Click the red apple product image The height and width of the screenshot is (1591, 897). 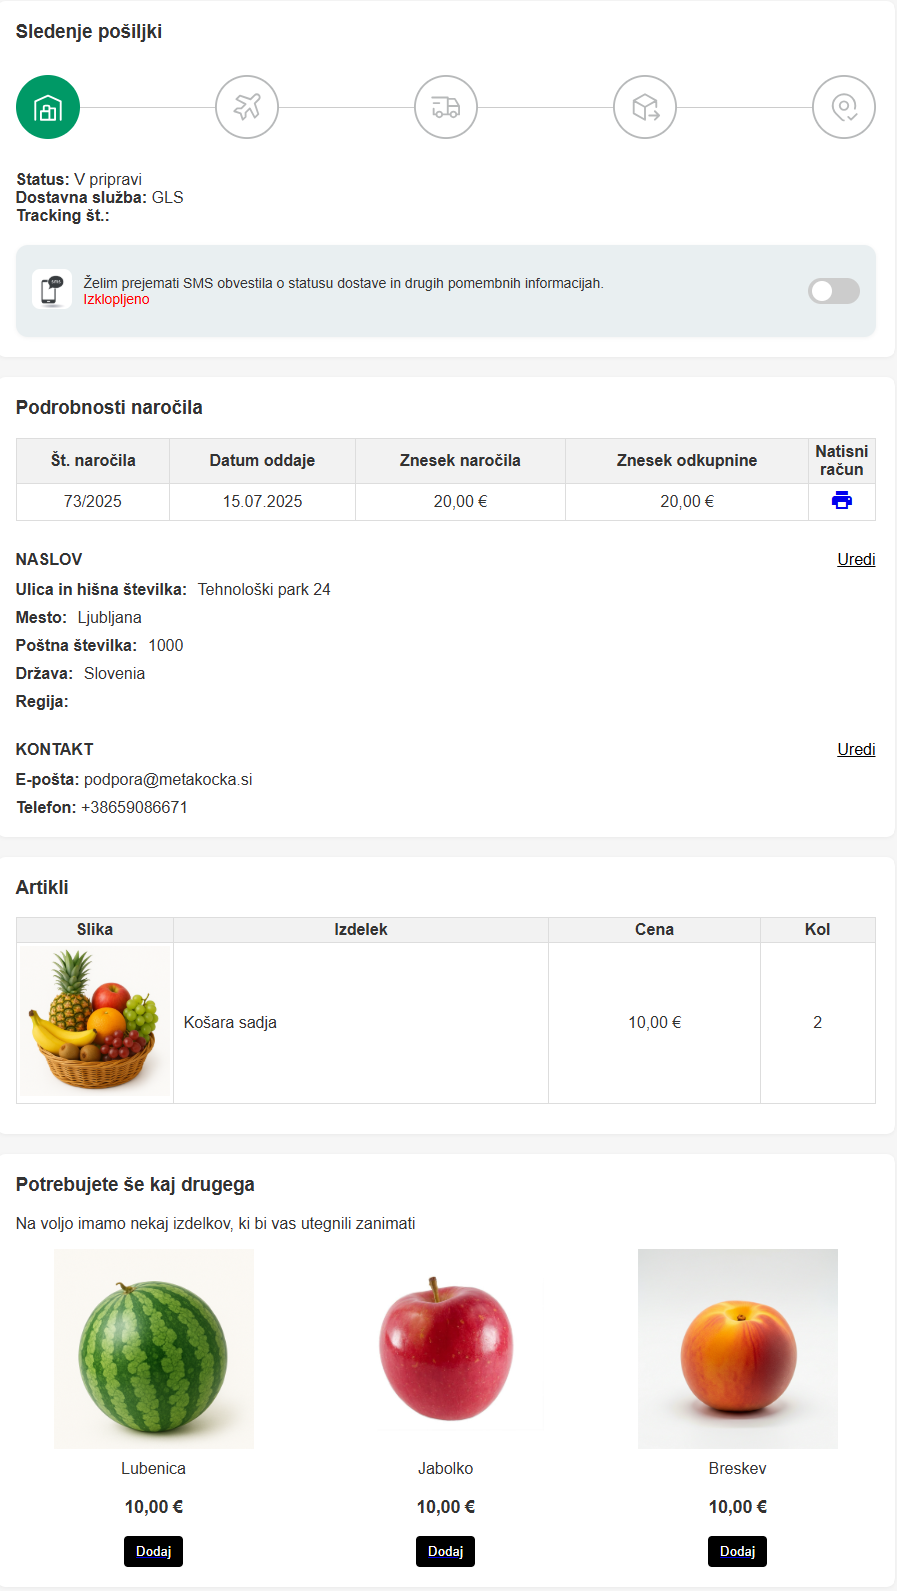[x=446, y=1349]
